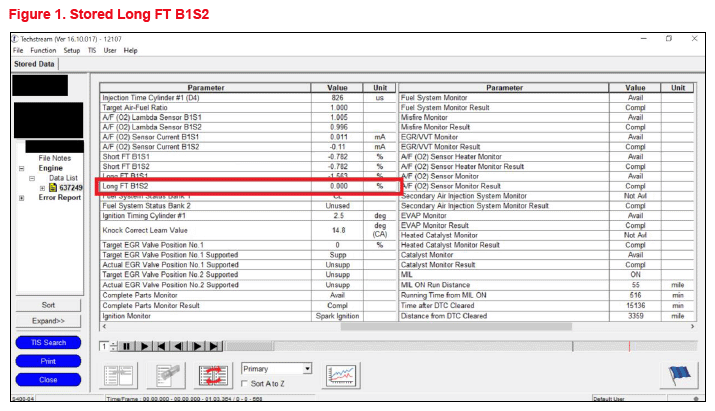Expand the 637249 tree node

[42, 188]
